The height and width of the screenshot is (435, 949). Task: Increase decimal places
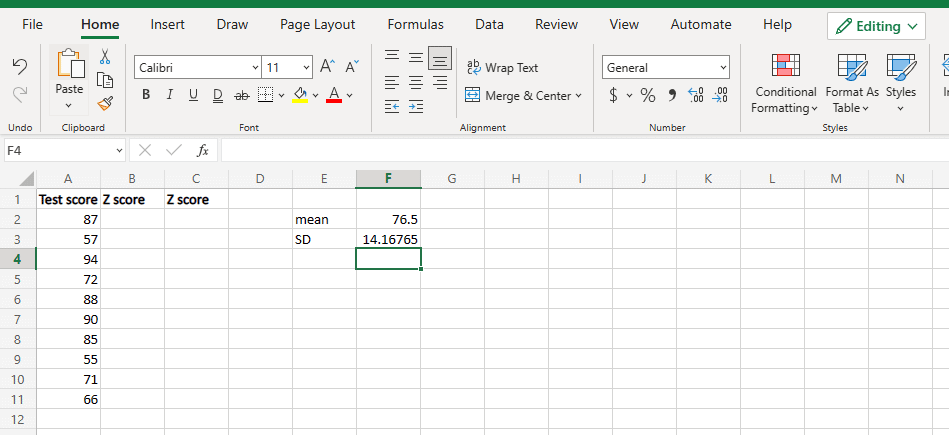coord(696,95)
